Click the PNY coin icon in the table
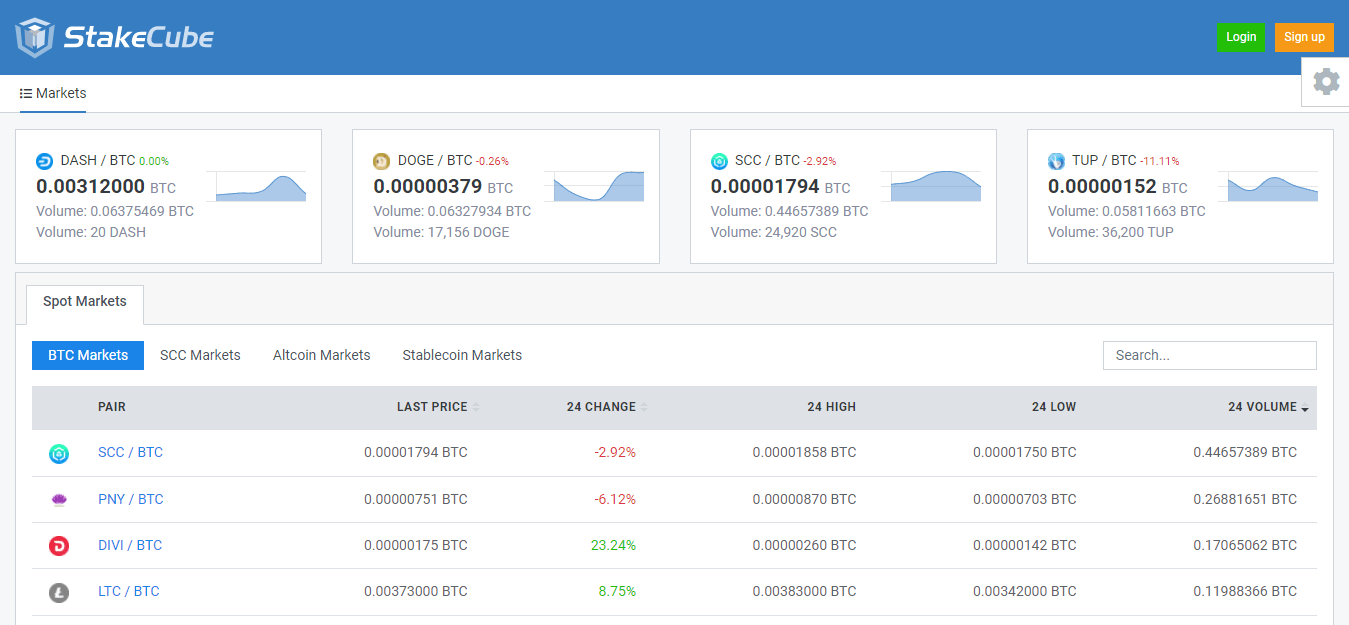Image resolution: width=1349 pixels, height=625 pixels. click(59, 500)
